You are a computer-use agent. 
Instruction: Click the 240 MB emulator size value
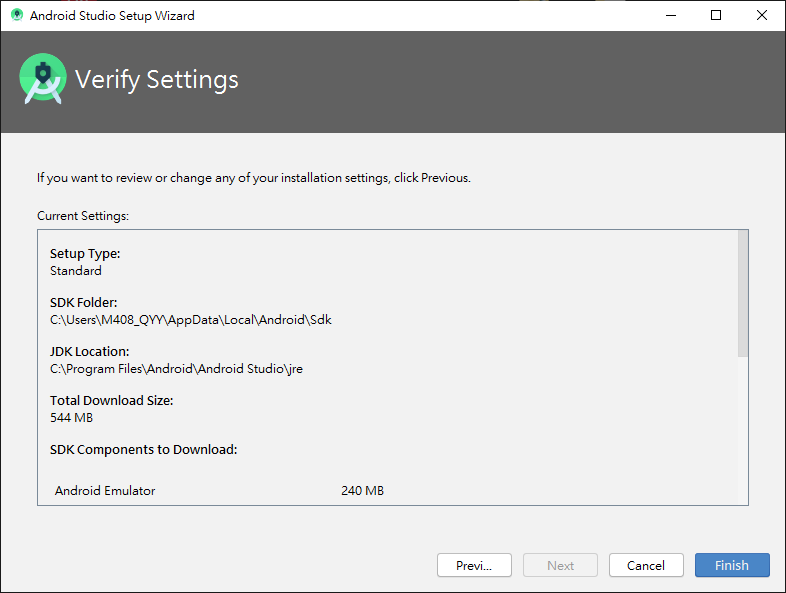[x=362, y=490]
